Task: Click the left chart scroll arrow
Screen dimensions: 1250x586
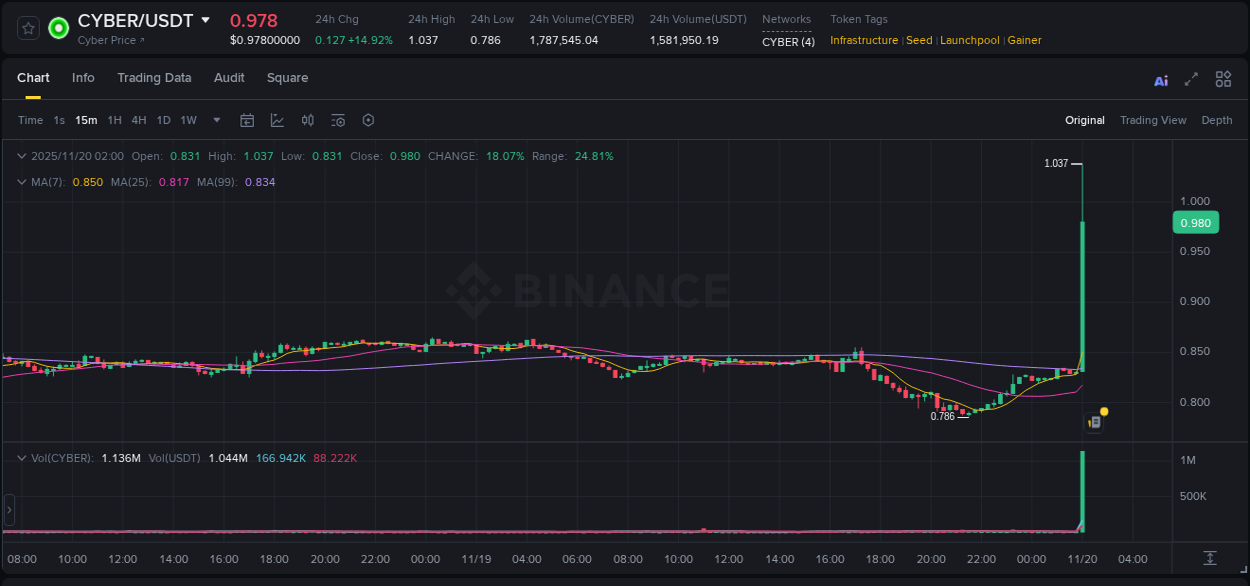Action: (9, 510)
